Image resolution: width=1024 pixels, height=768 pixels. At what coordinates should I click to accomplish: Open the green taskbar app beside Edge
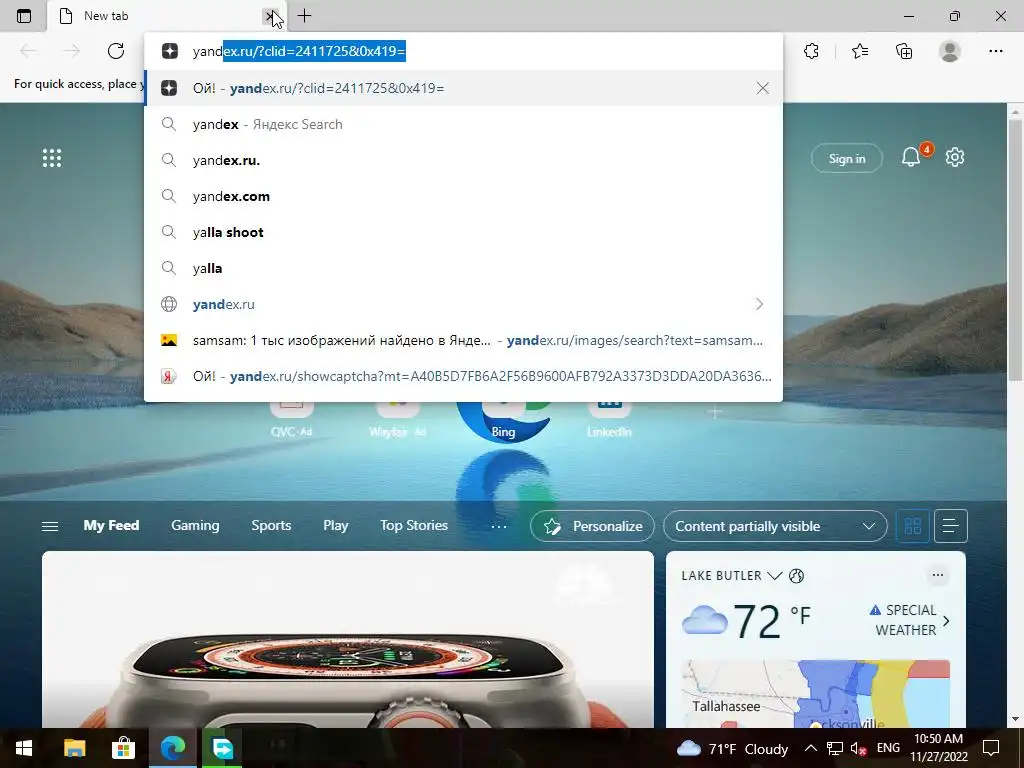(x=222, y=748)
